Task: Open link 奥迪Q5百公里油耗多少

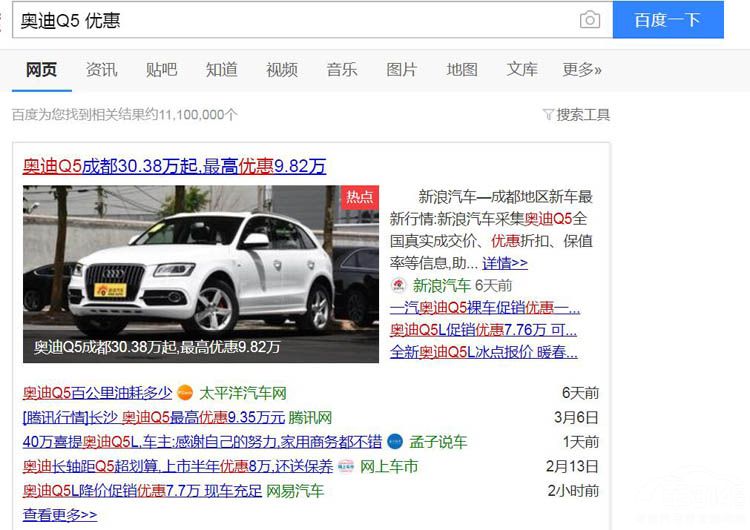Action: tap(97, 393)
